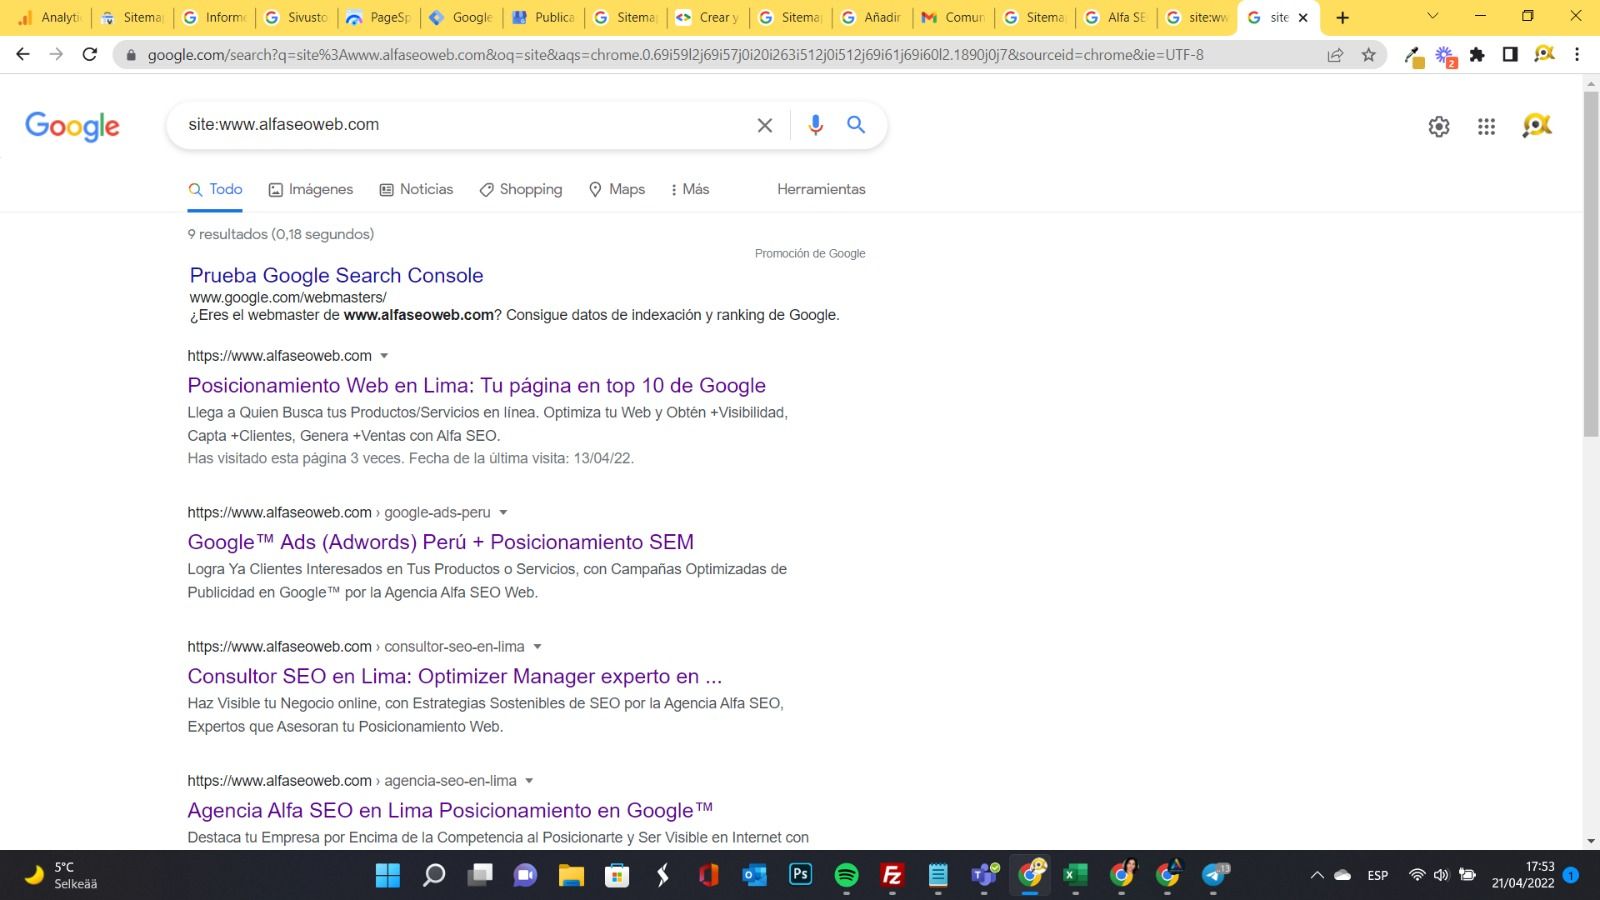This screenshot has width=1600, height=900.
Task: Go back to the previous page
Action: (23, 55)
